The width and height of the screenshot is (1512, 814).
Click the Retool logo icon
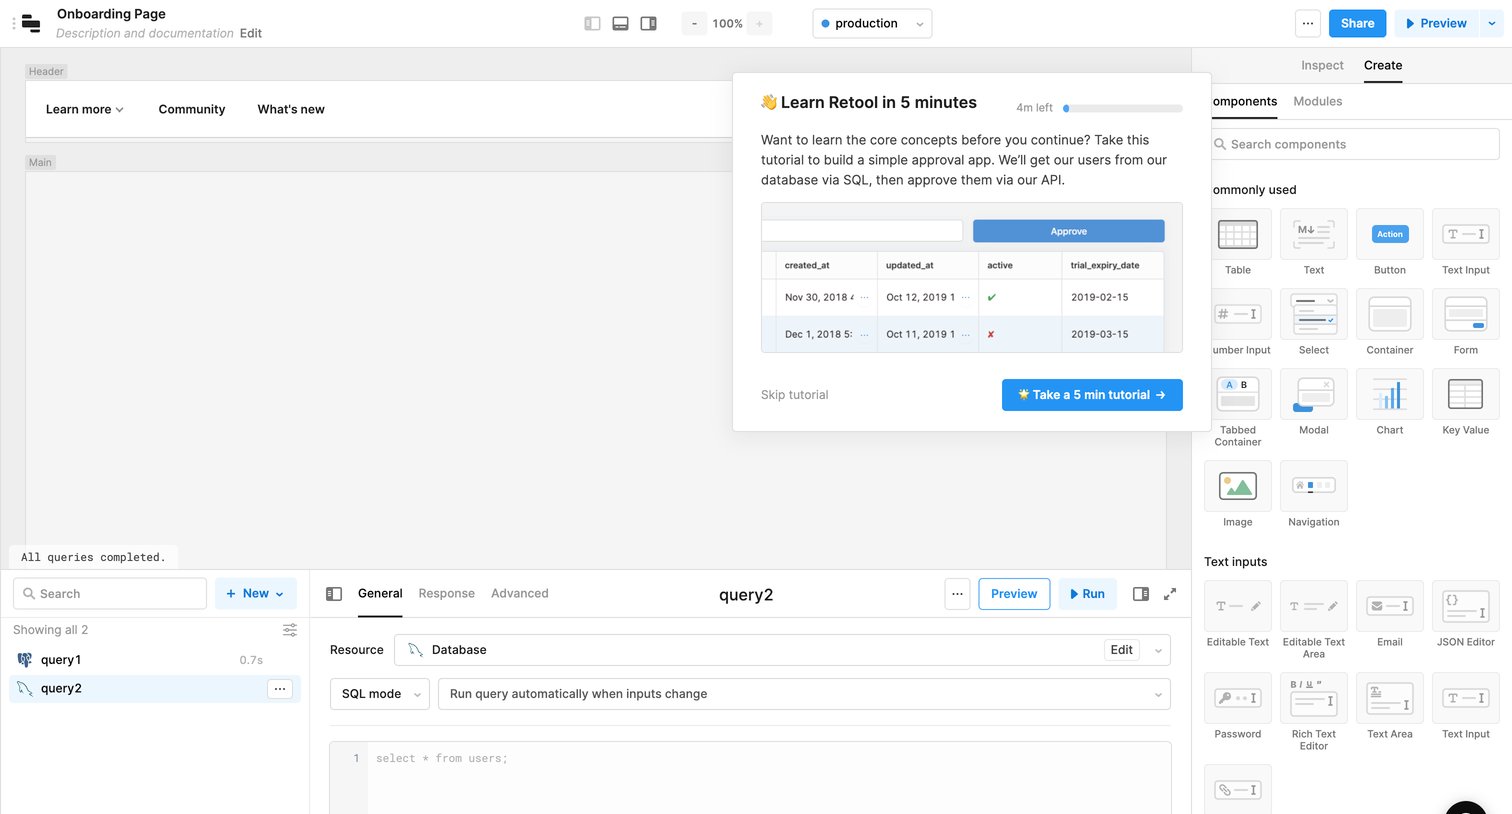(x=31, y=23)
